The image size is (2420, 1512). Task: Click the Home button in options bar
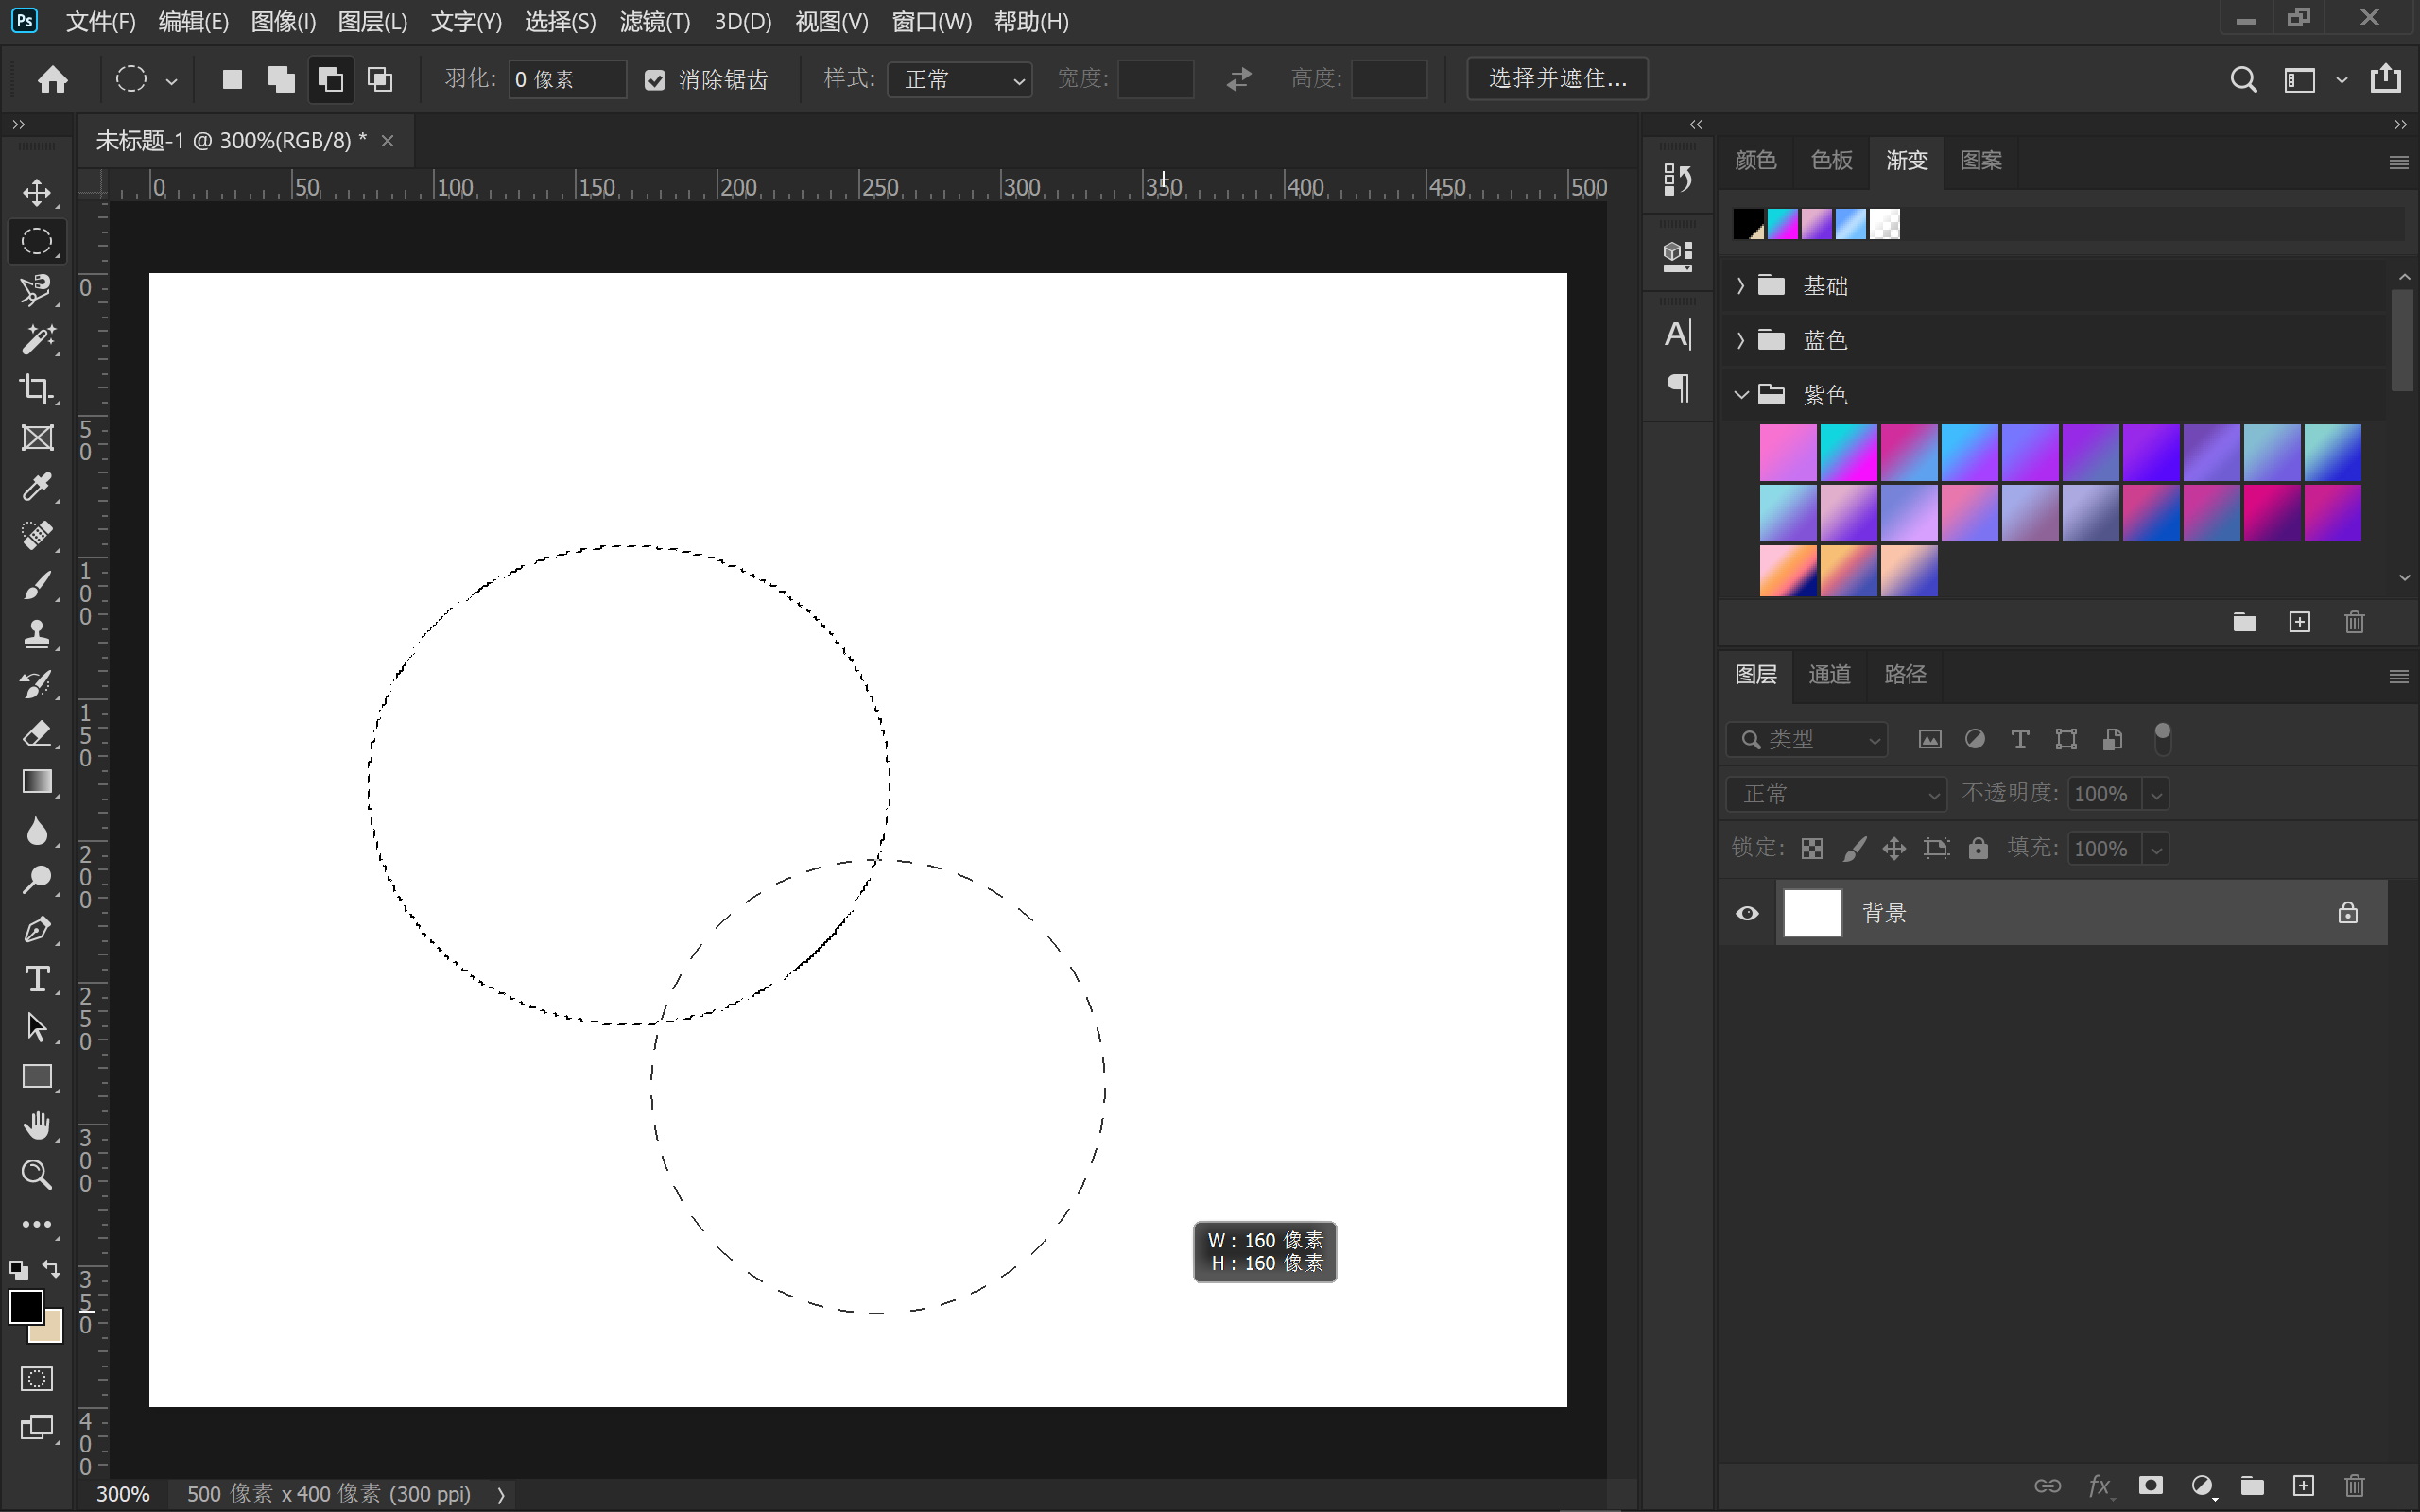[x=53, y=79]
